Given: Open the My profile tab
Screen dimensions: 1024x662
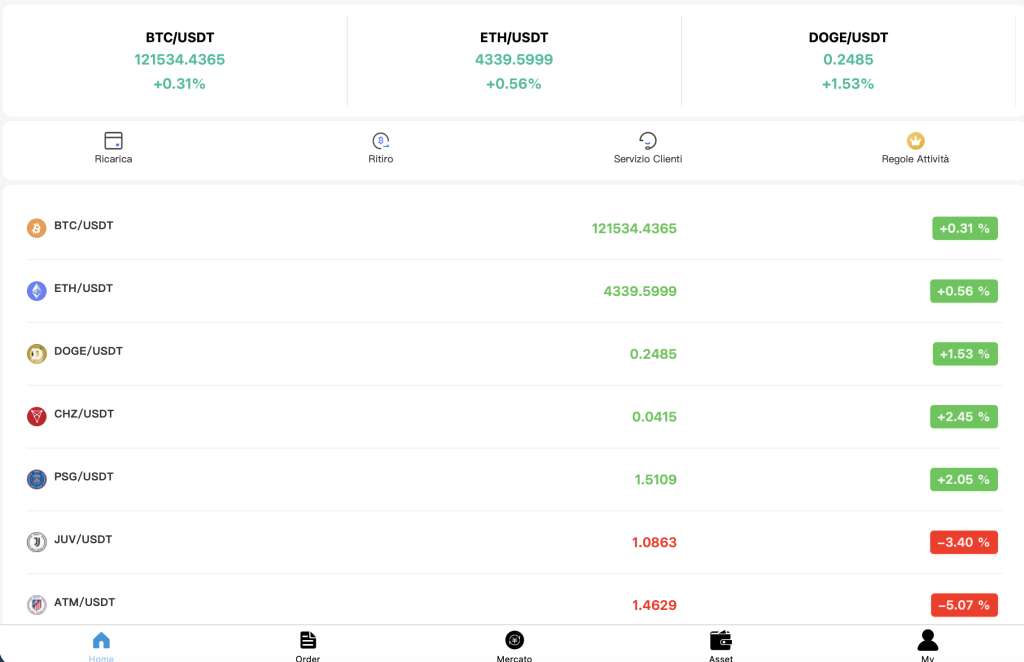Looking at the screenshot, I should coord(928,643).
